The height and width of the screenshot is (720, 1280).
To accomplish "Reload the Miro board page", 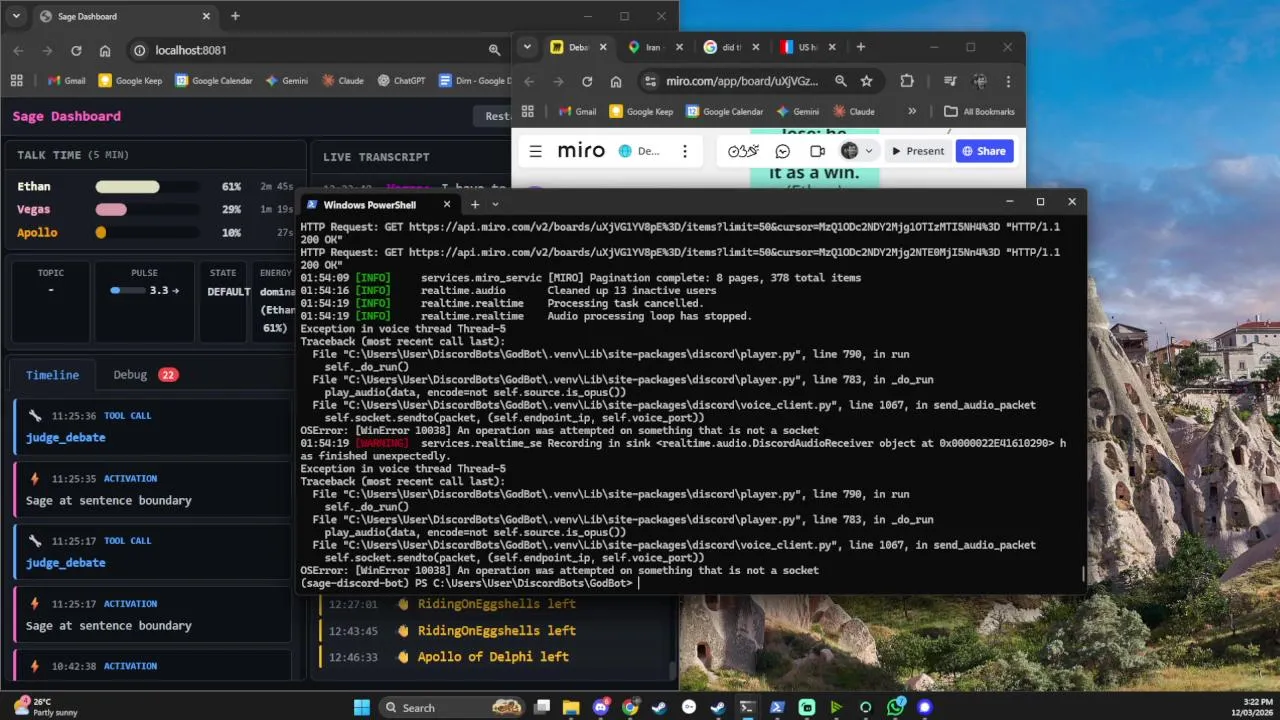I will [587, 81].
